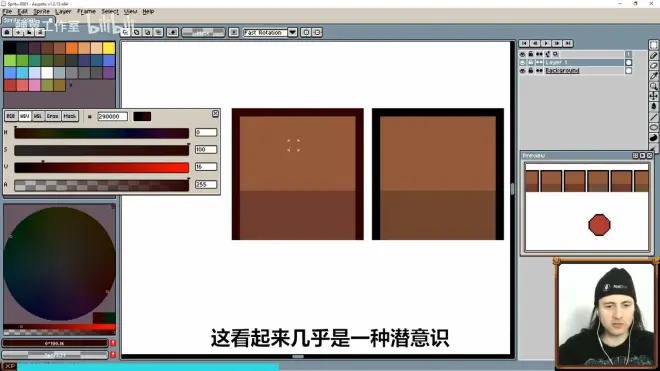Select the Rectangular Marquee tool
Screen dimensions: 660x371
click(653, 45)
